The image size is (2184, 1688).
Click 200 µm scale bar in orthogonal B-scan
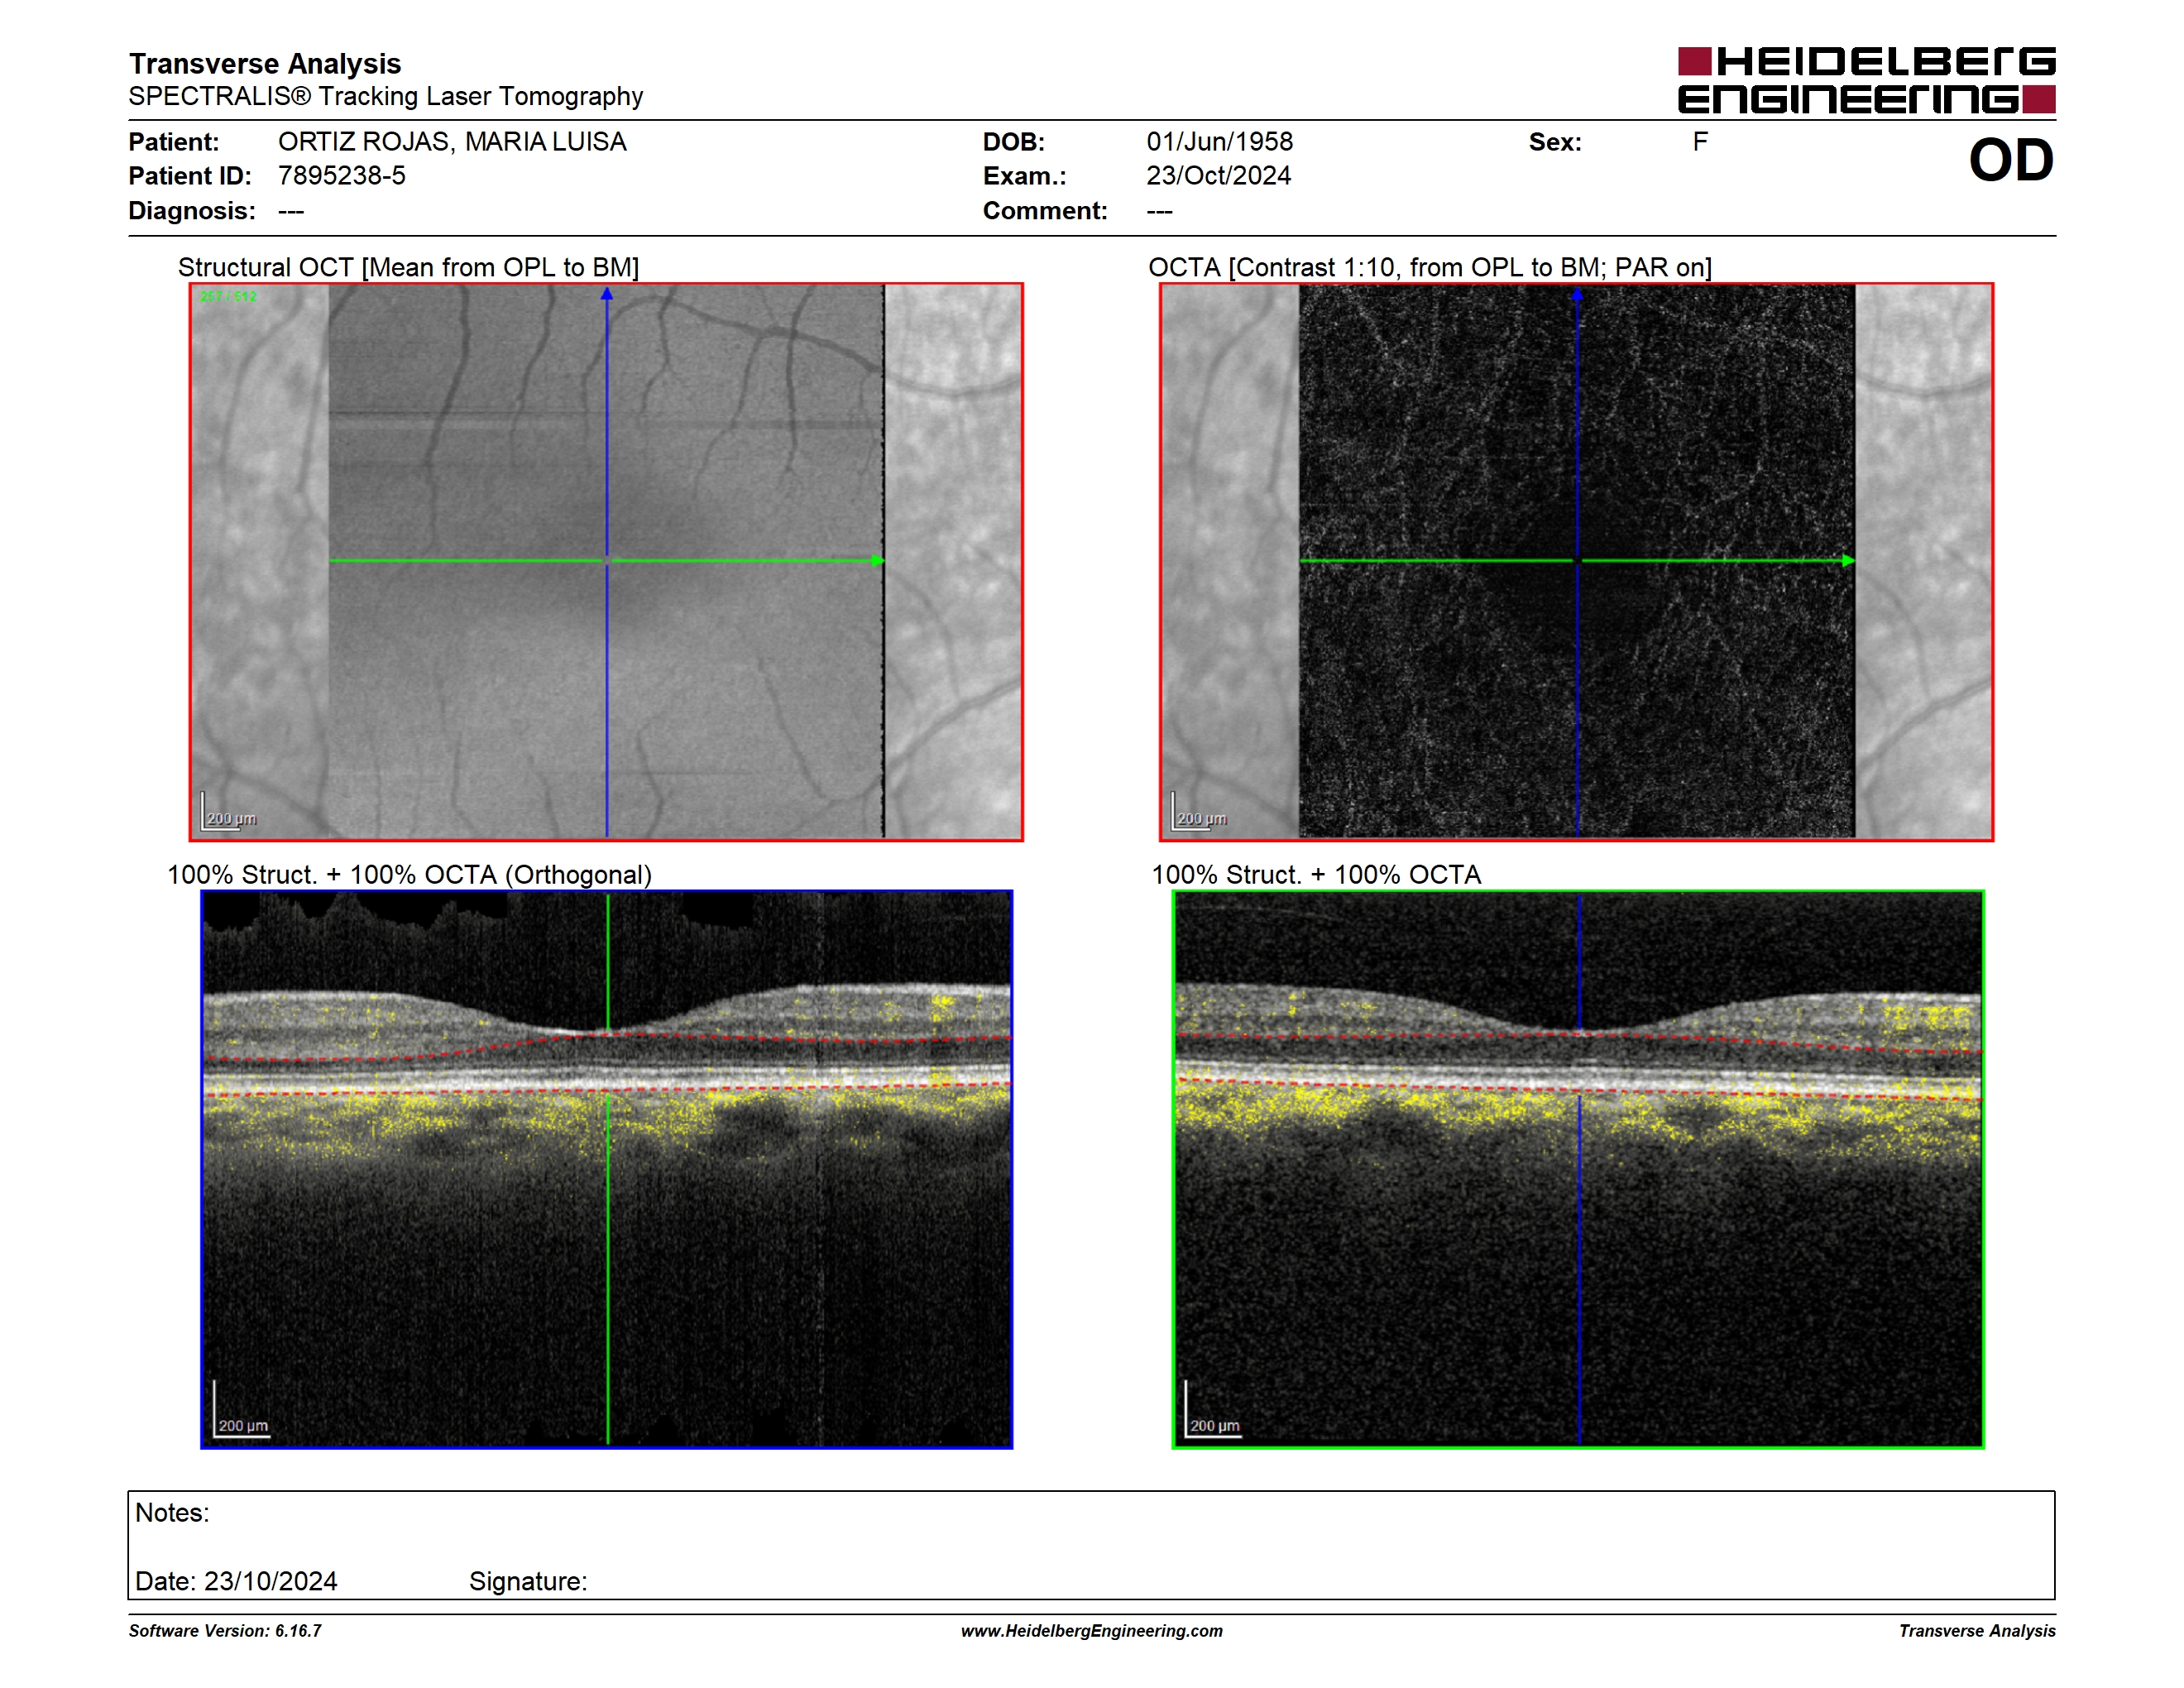(x=241, y=1410)
